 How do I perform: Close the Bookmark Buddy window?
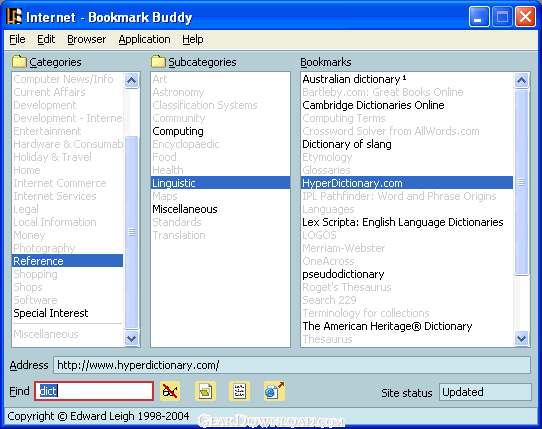coord(525,16)
